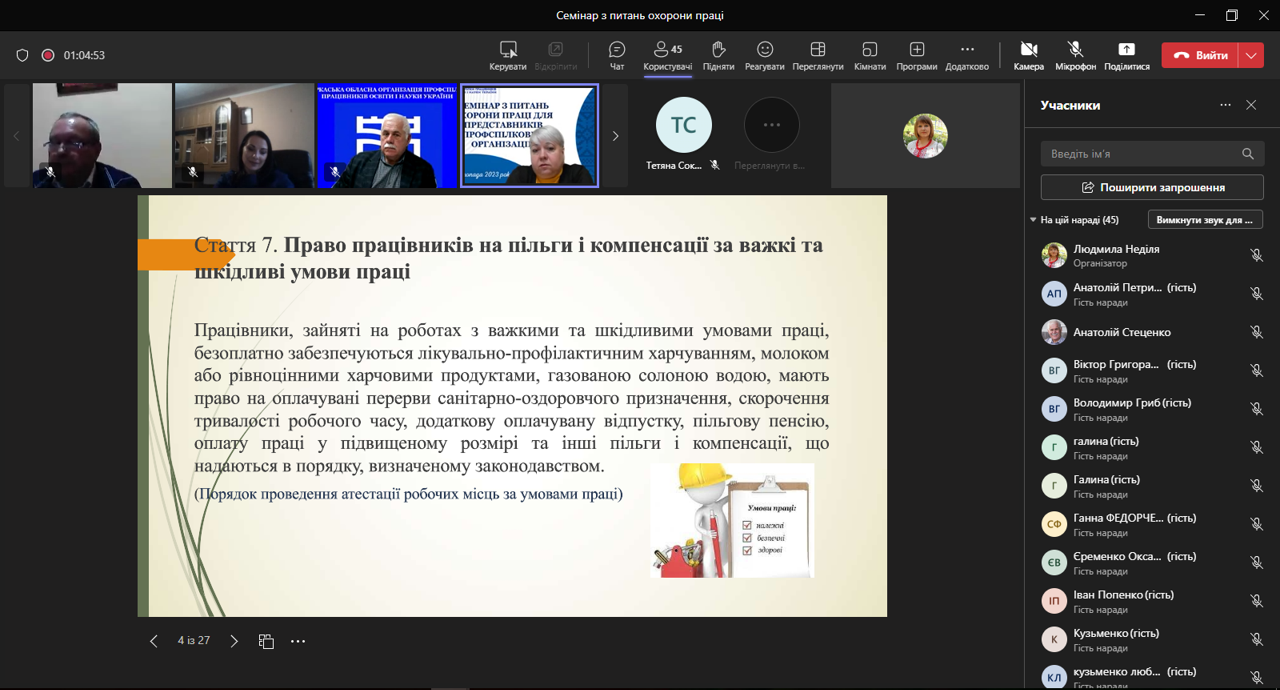Open slide options ellipsis below the presentation
The width and height of the screenshot is (1280, 690).
298,641
